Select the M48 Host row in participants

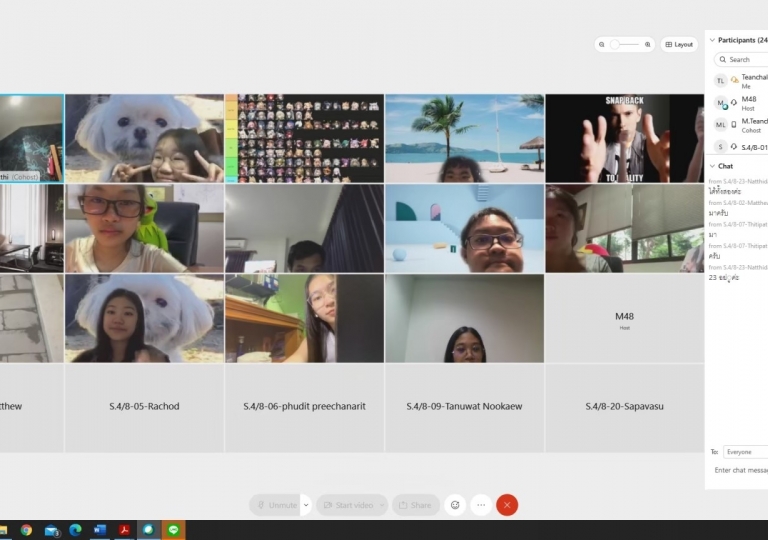739,103
